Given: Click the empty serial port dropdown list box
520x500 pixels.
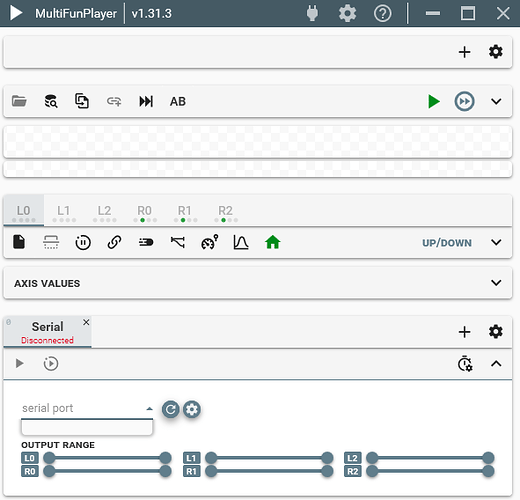Looking at the screenshot, I should pyautogui.click(x=87, y=428).
